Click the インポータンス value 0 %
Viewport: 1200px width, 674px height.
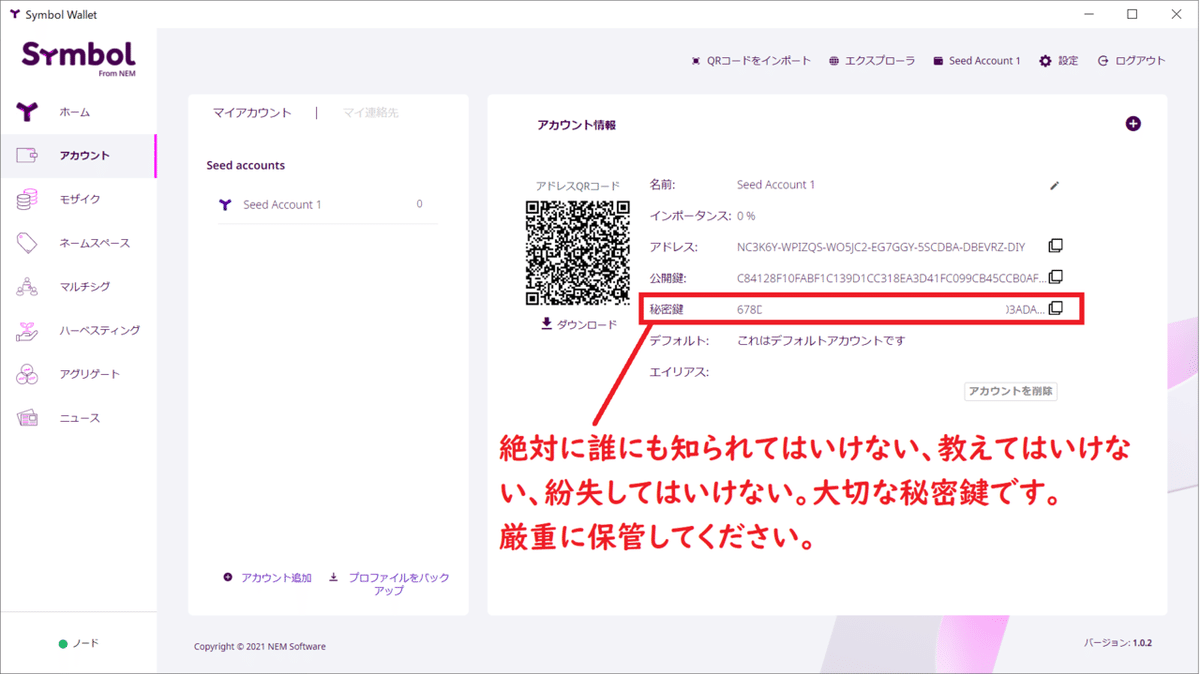coord(746,216)
